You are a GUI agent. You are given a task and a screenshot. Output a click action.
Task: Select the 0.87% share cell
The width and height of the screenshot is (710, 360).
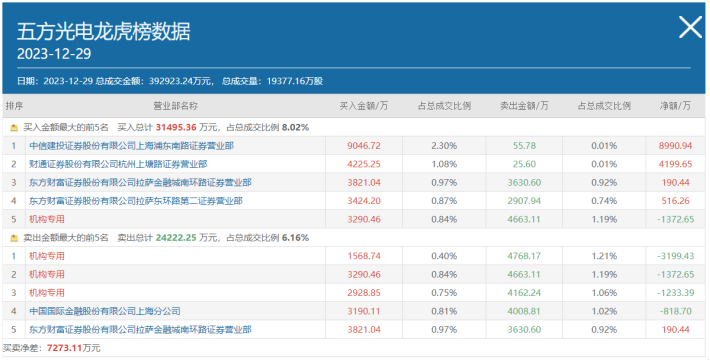(x=444, y=201)
